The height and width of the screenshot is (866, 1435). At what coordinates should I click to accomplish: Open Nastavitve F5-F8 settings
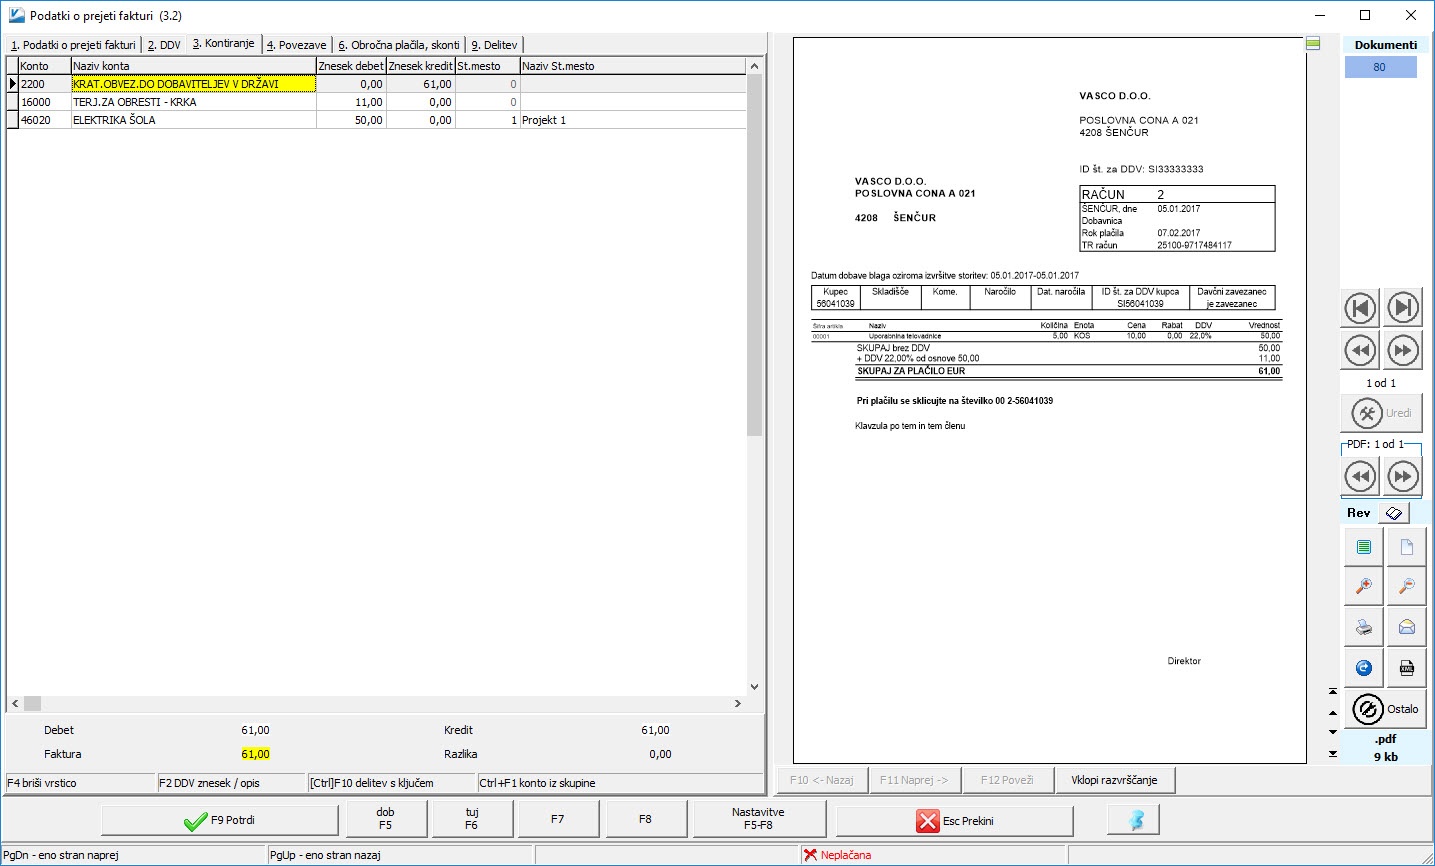[758, 819]
